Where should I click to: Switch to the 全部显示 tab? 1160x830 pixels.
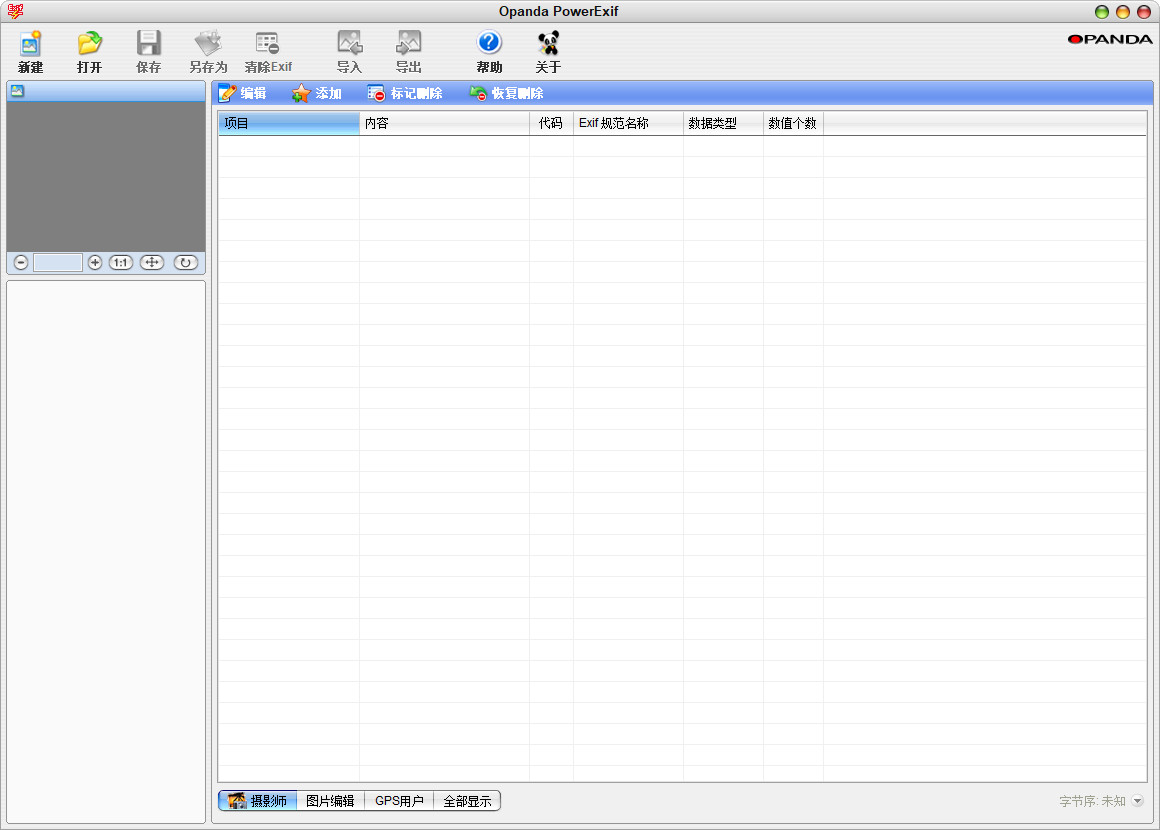tap(467, 800)
